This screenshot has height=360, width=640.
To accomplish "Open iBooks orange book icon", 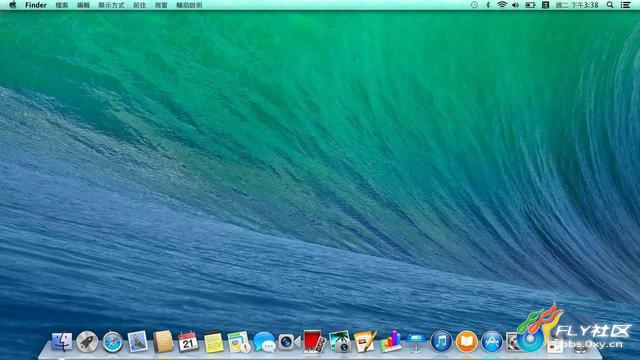I will coord(467,342).
